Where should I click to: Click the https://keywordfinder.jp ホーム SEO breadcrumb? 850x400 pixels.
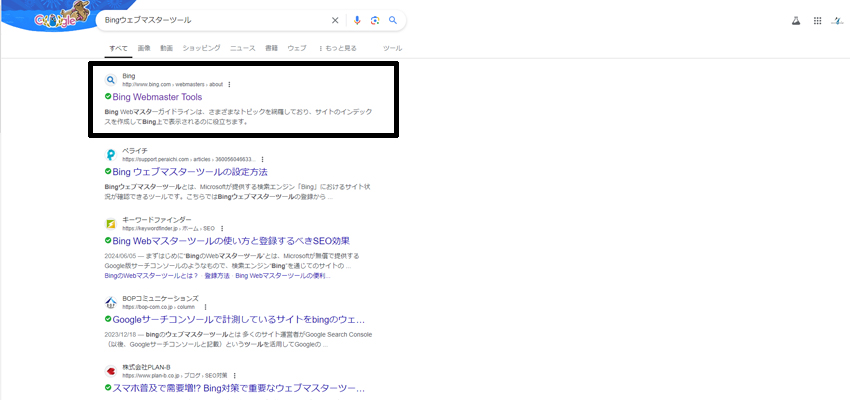pos(169,229)
